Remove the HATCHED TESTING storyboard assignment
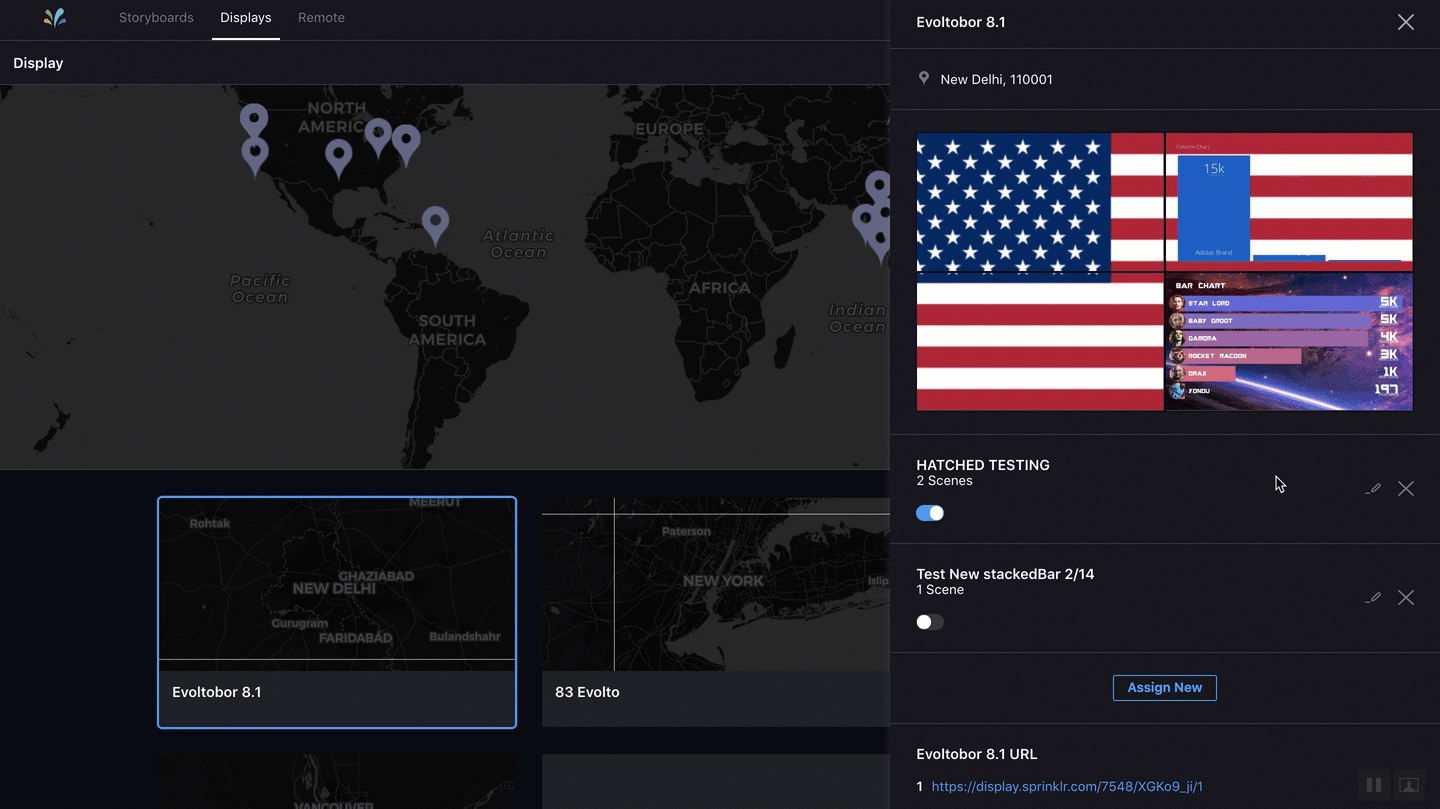The image size is (1440, 809). point(1406,489)
